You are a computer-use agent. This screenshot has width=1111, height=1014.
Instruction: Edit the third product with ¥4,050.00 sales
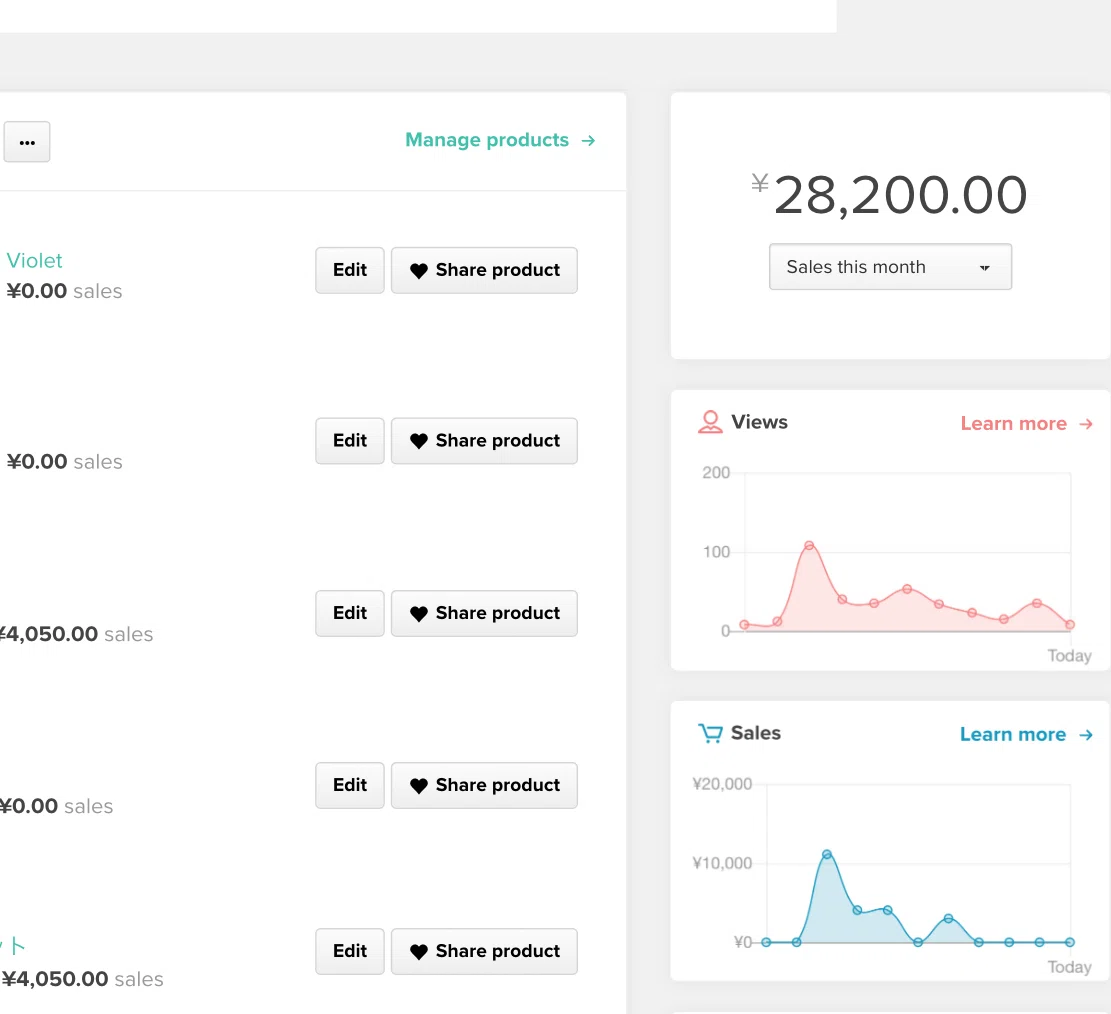(350, 613)
